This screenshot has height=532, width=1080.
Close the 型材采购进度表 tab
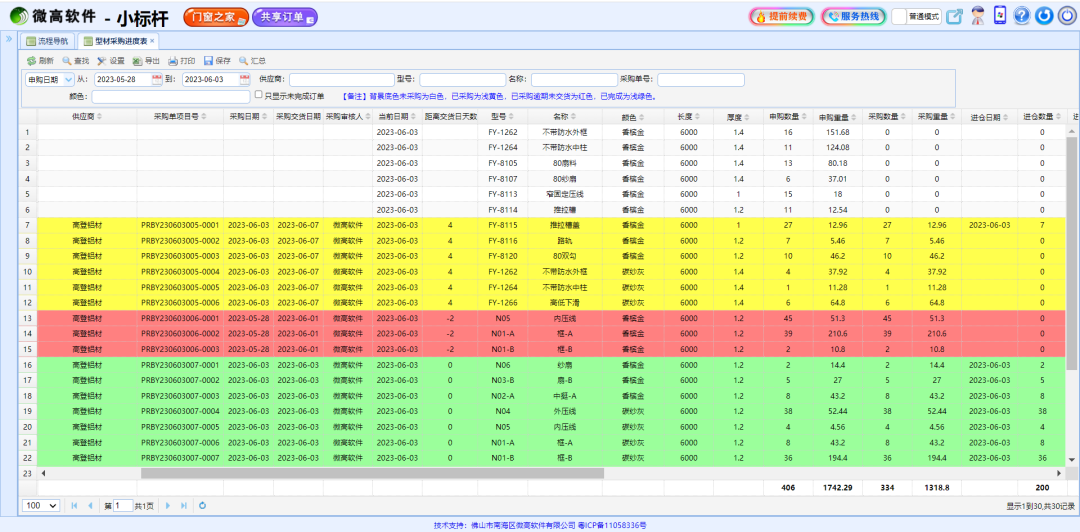[153, 41]
